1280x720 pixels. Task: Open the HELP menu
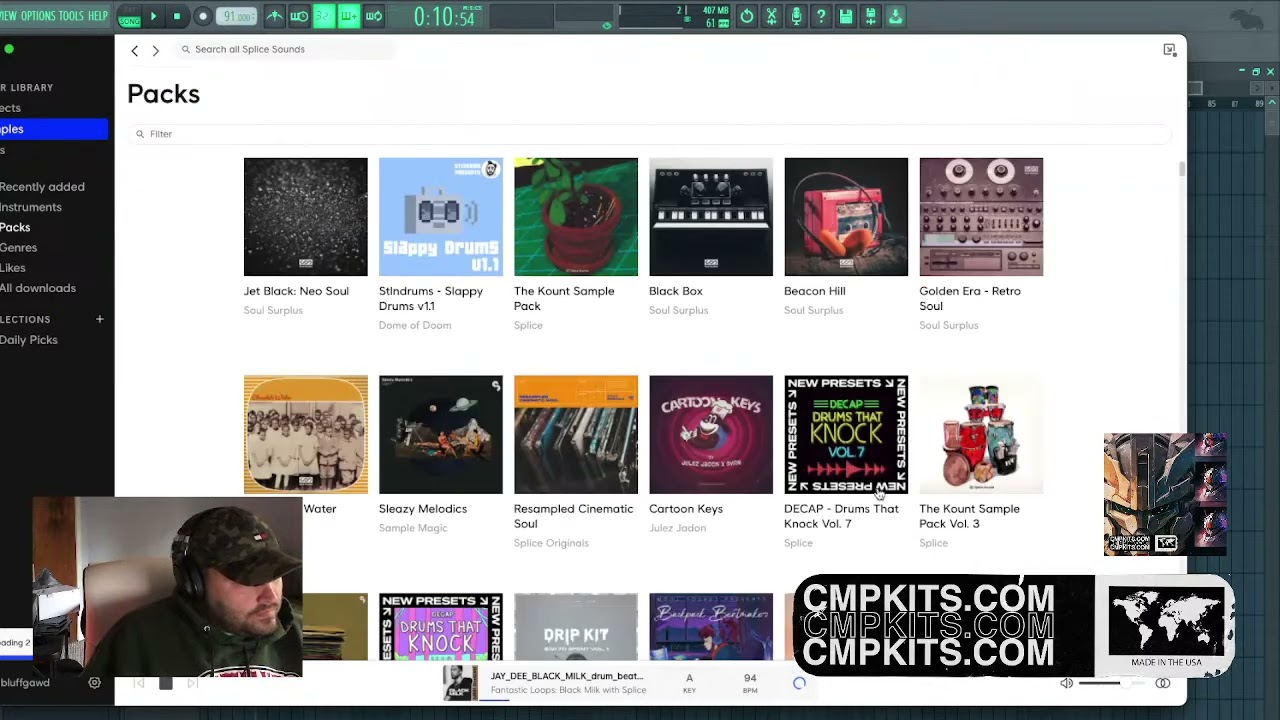(98, 16)
